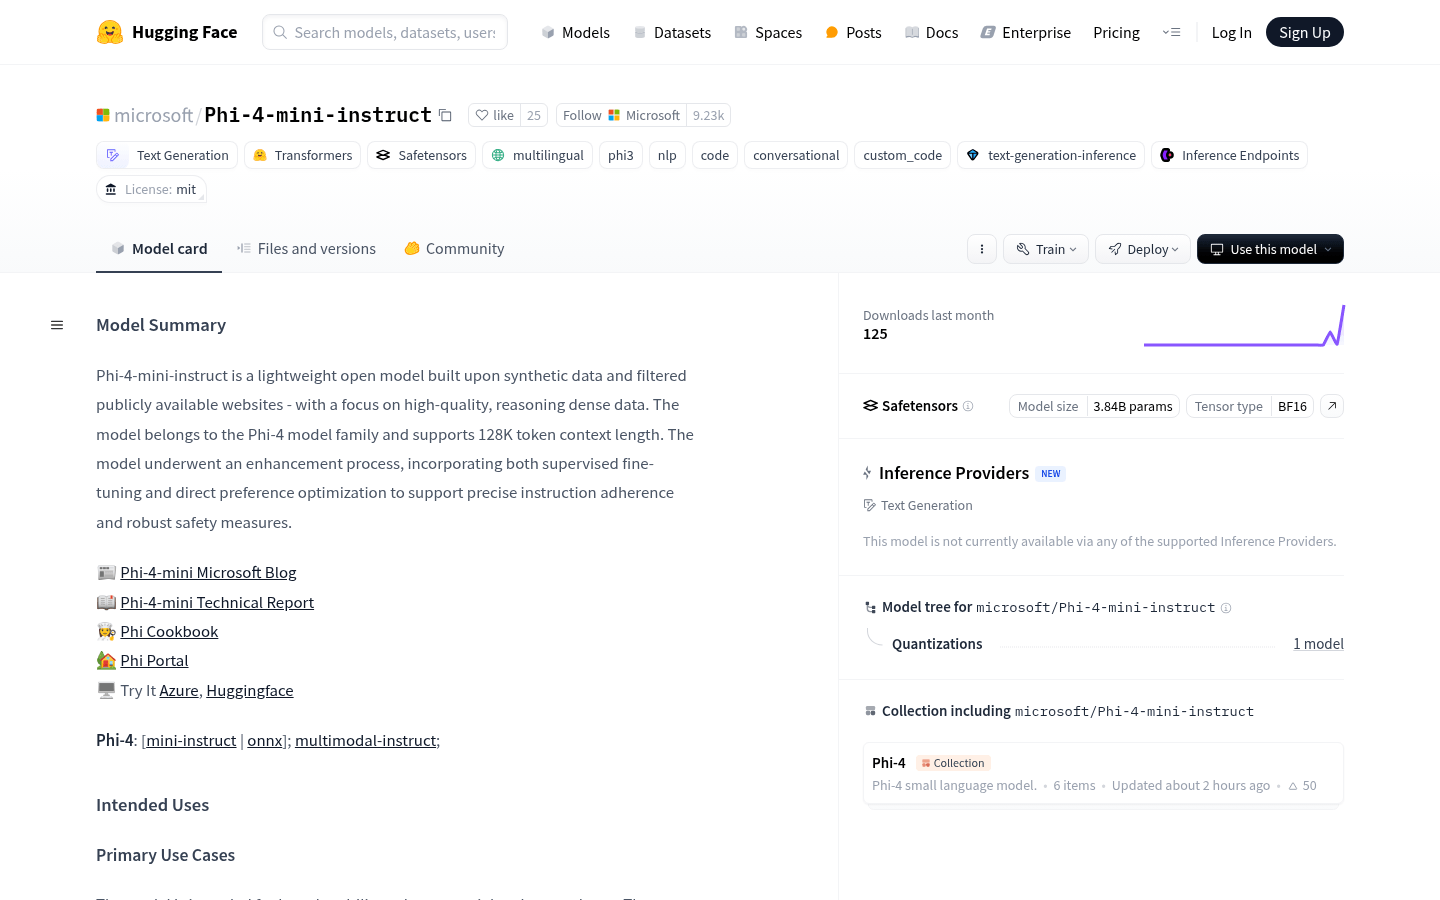Image resolution: width=1440 pixels, height=900 pixels.
Task: Click the Quantizations label in model tree
Action: click(x=937, y=644)
